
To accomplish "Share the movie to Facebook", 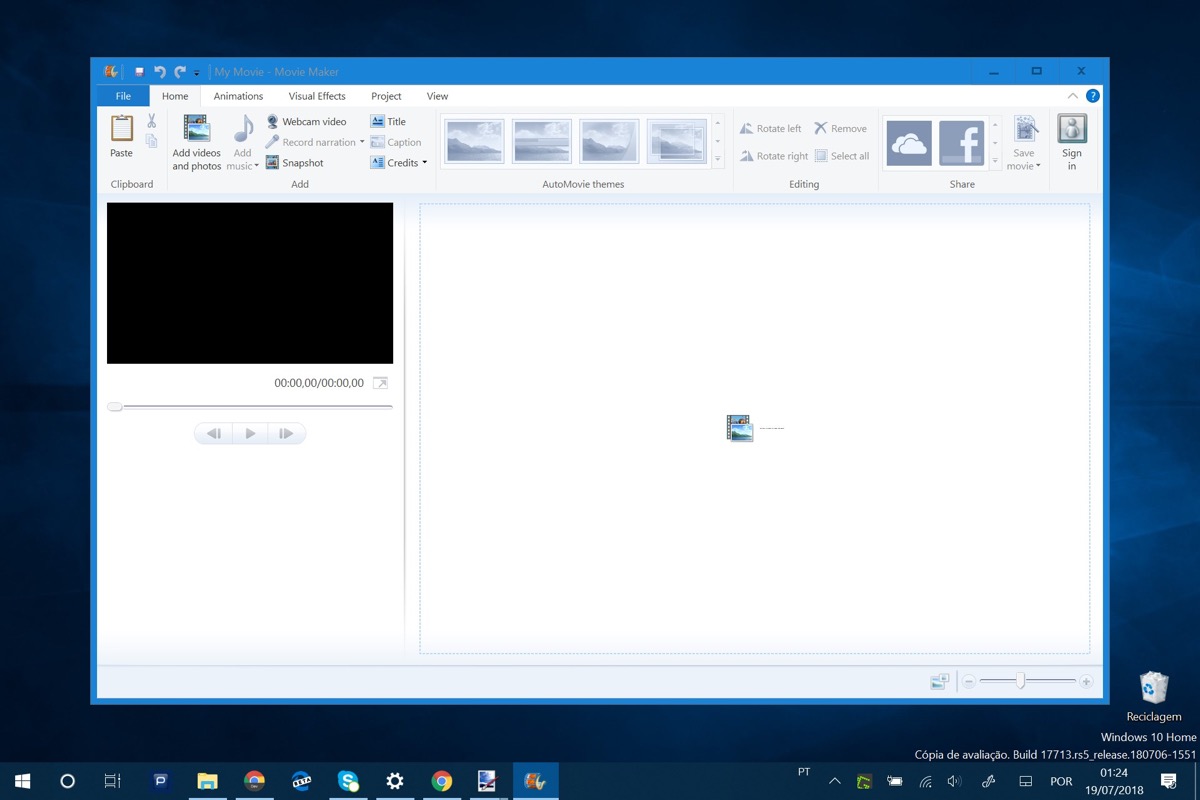I will [x=961, y=143].
